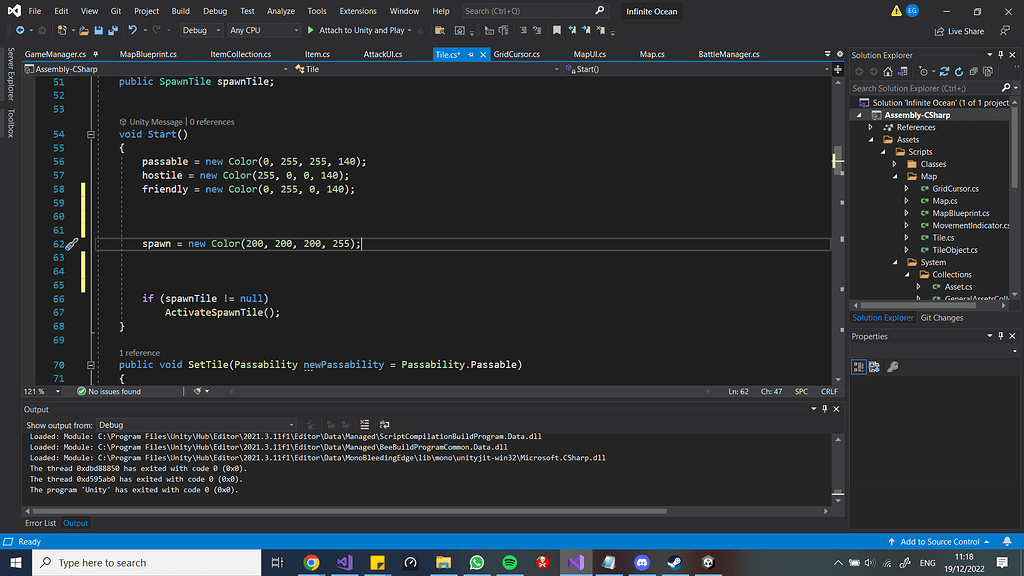
Task: Click the Undo arrow icon
Action: [x=132, y=31]
